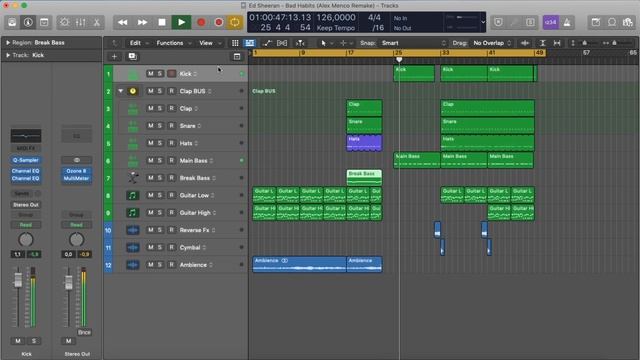640x360 pixels.
Task: Open the Snap Smart dropdown
Action: (x=414, y=43)
